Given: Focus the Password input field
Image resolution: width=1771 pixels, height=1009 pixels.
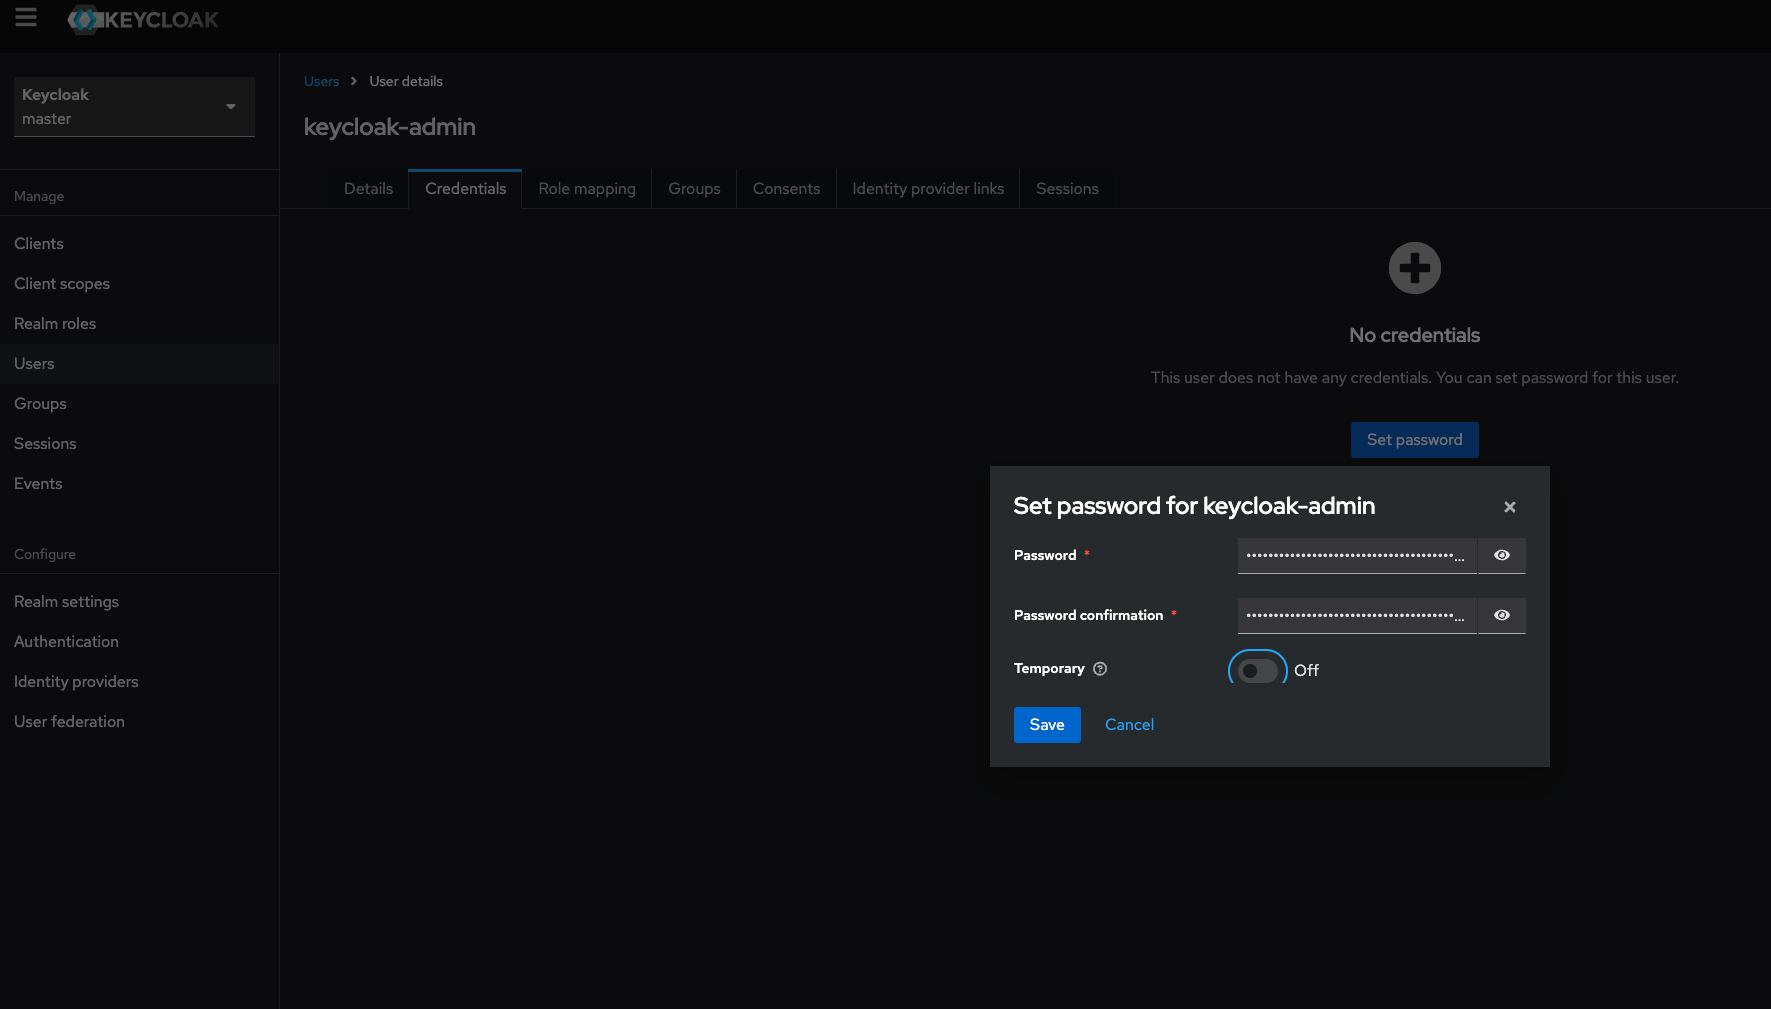Looking at the screenshot, I should [x=1357, y=555].
